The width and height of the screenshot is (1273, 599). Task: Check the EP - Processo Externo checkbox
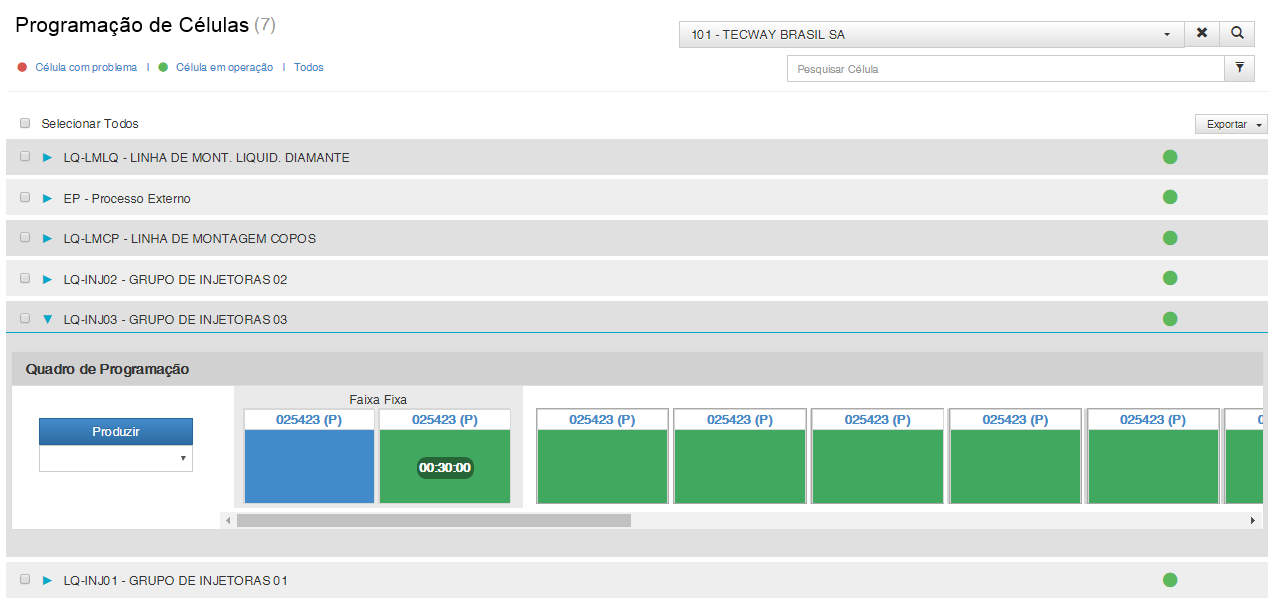coord(25,198)
